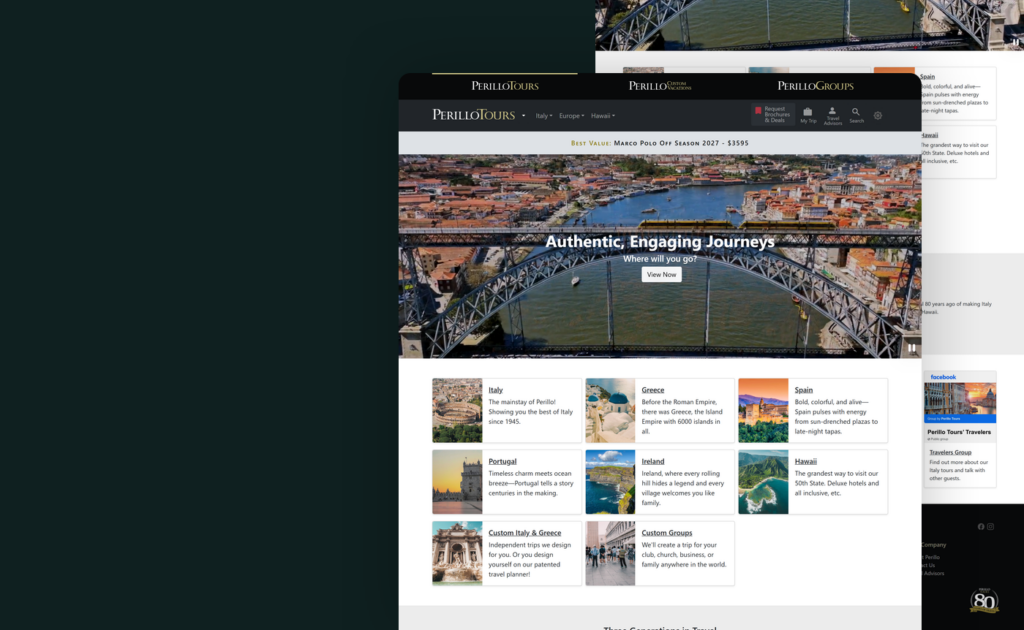Open the Hawaii navigation dropdown

(603, 116)
